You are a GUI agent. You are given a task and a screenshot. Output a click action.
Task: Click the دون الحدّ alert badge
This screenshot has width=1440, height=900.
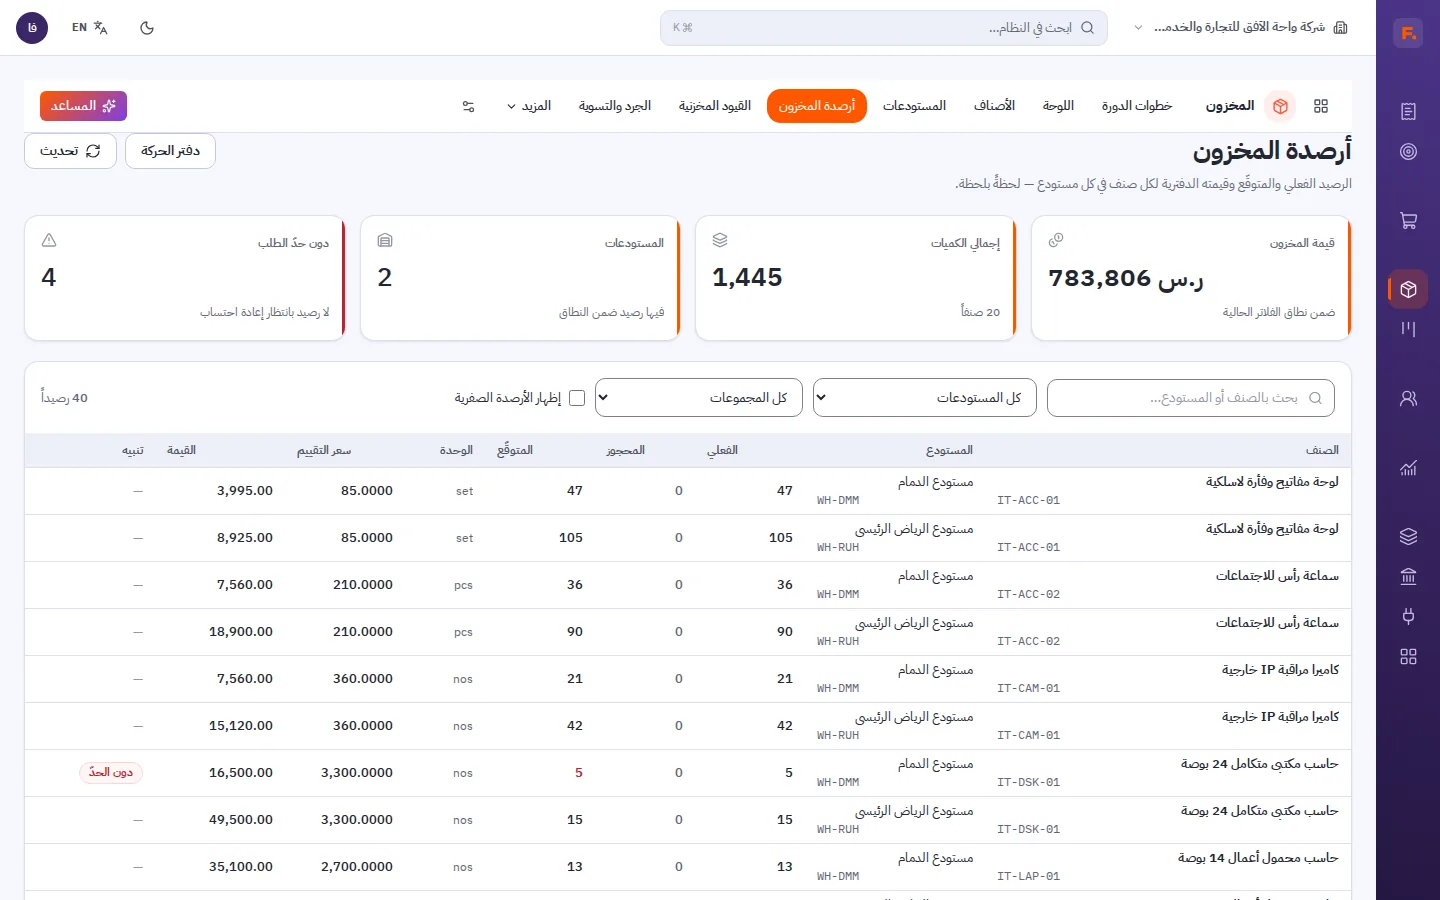tap(111, 773)
